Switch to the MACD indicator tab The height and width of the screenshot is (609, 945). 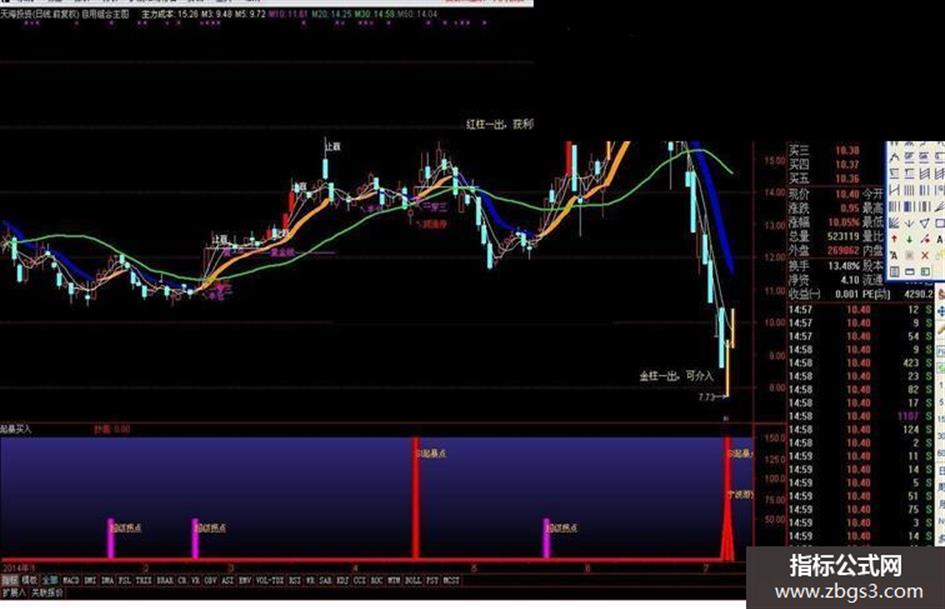(71, 580)
